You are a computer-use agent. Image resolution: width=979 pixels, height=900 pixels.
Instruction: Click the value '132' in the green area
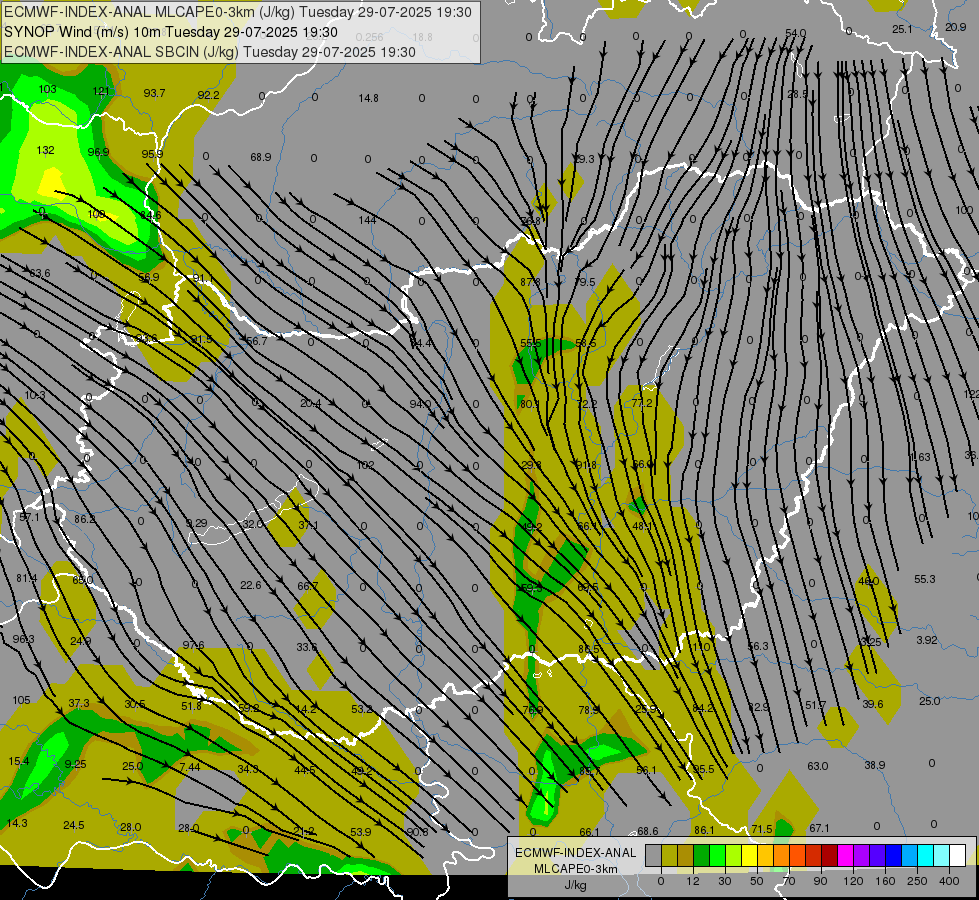coord(46,150)
